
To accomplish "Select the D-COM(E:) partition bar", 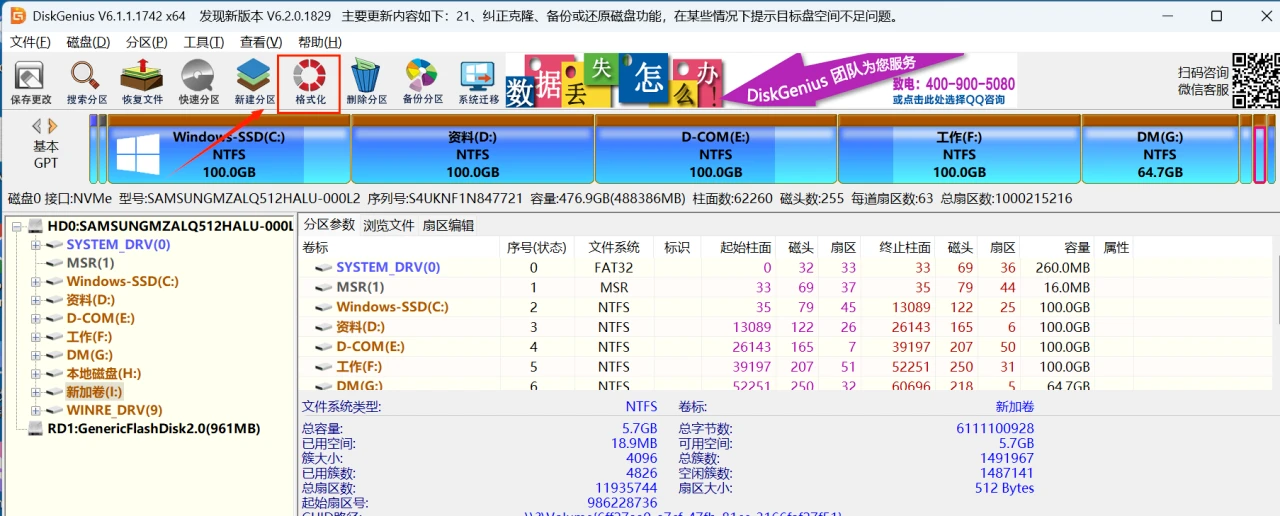I will pos(716,148).
